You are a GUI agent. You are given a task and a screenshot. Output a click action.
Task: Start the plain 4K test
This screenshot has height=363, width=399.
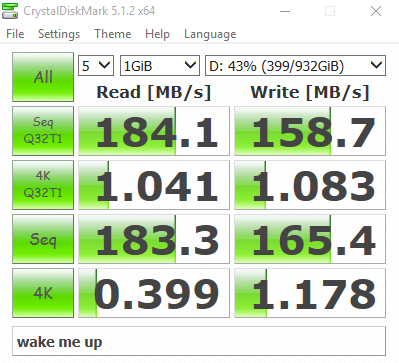point(43,293)
